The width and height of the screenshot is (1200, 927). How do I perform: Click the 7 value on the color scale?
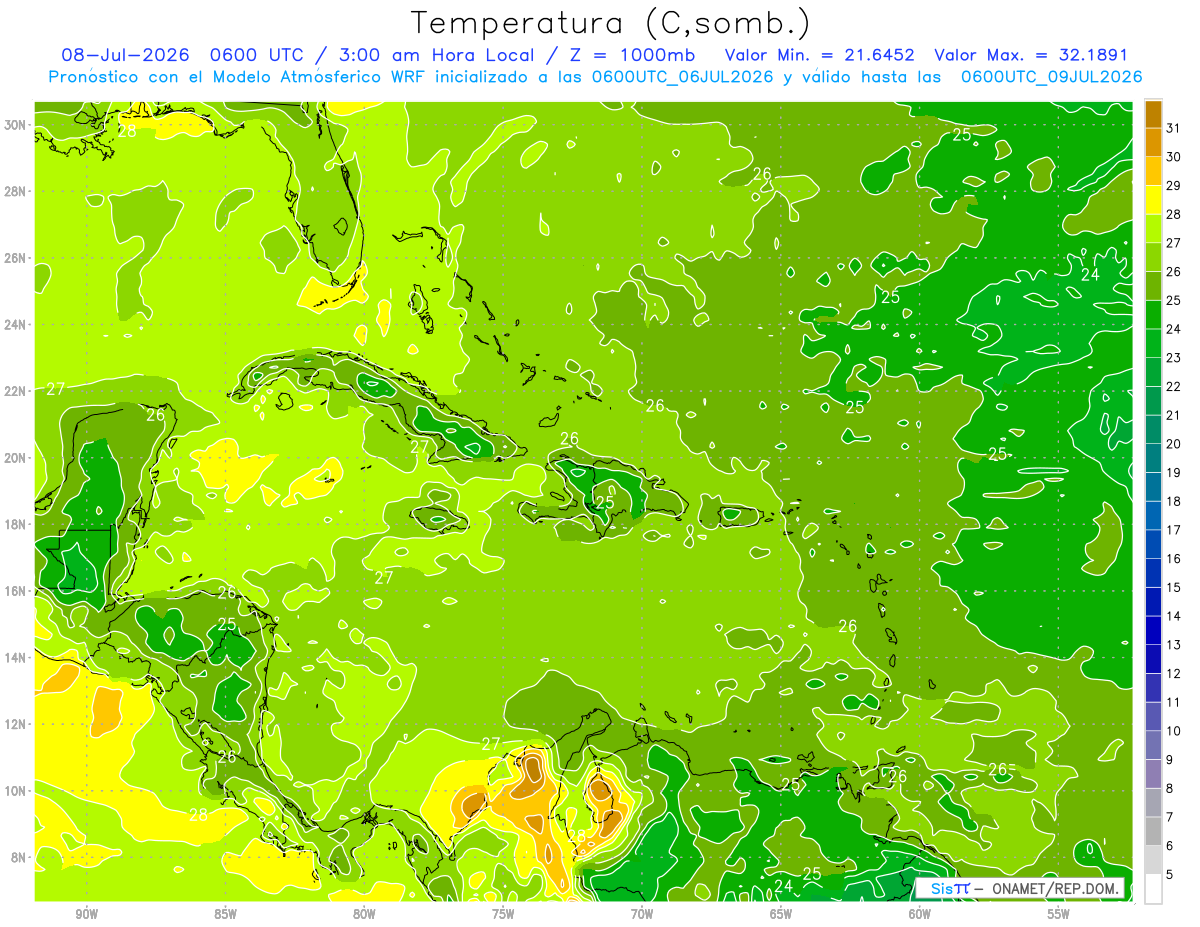point(1170,817)
